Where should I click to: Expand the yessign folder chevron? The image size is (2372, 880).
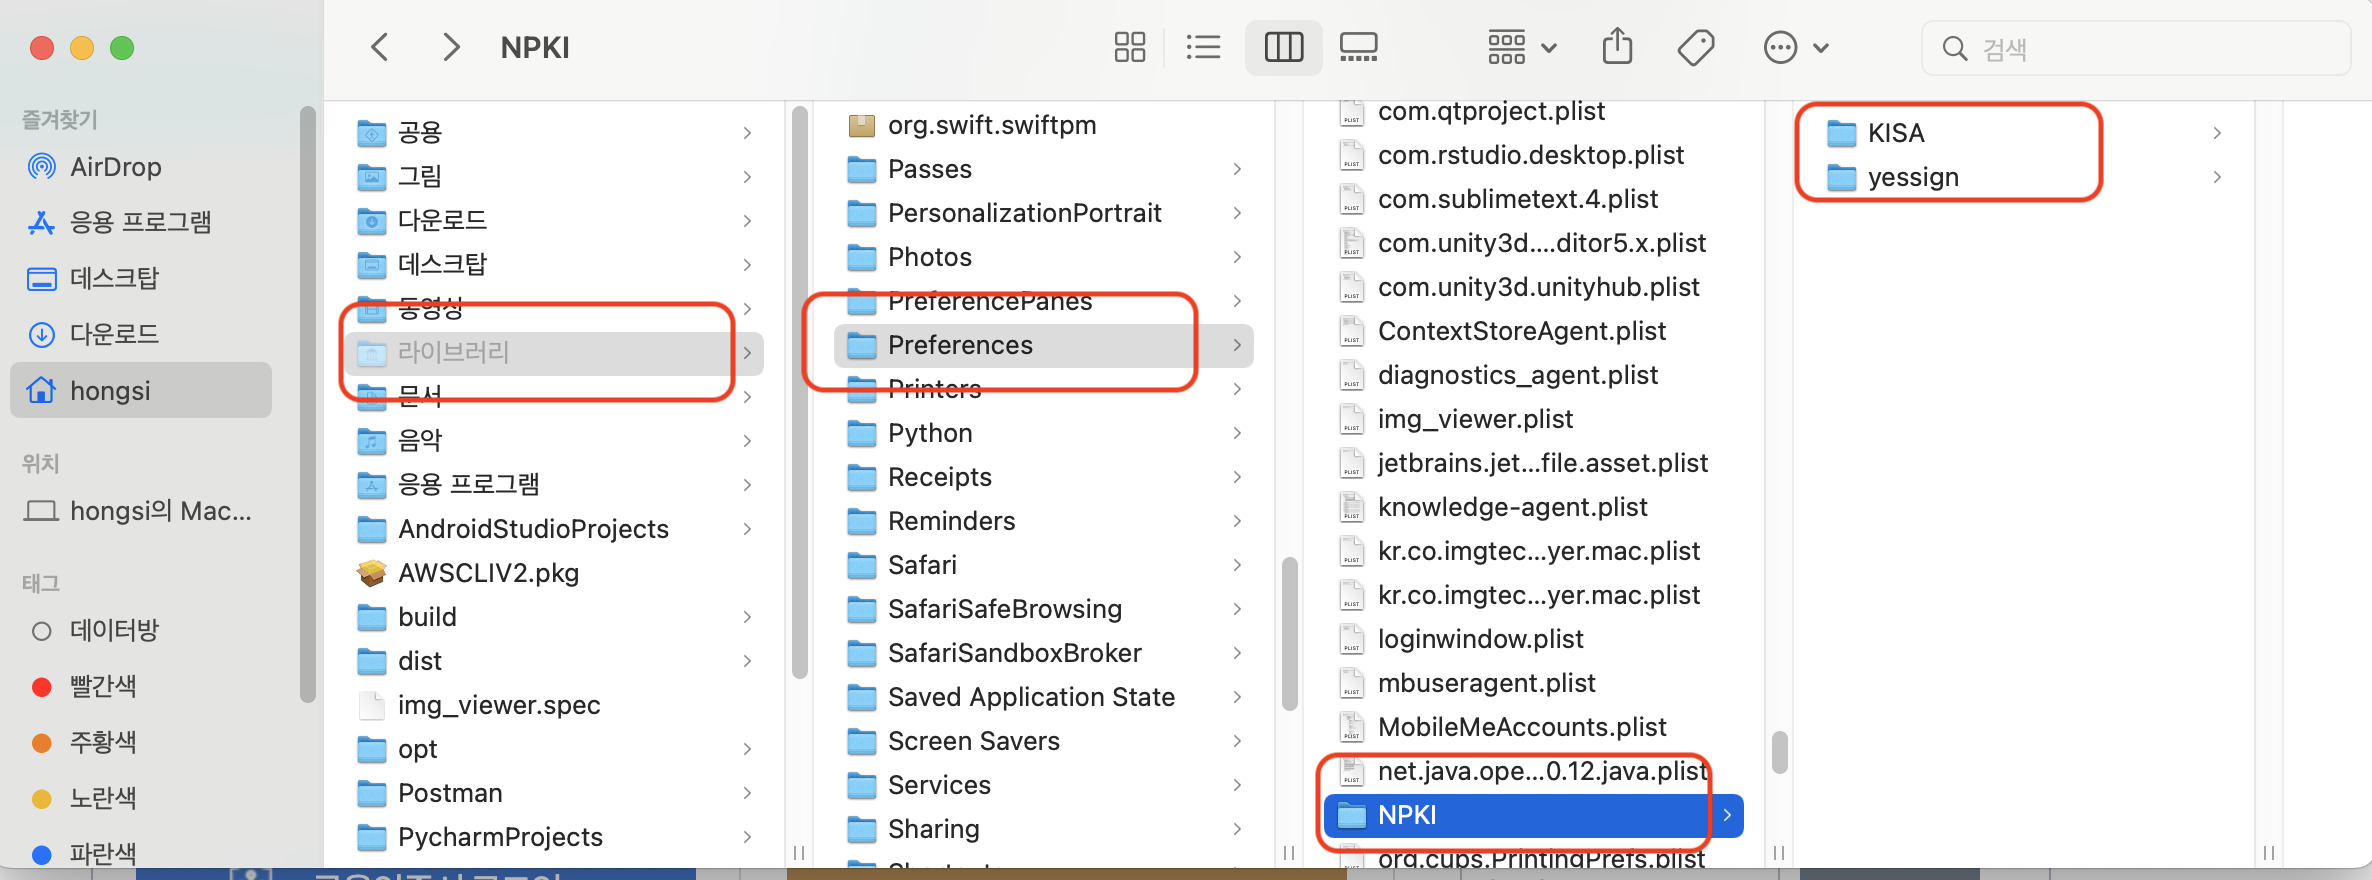pyautogui.click(x=2217, y=176)
